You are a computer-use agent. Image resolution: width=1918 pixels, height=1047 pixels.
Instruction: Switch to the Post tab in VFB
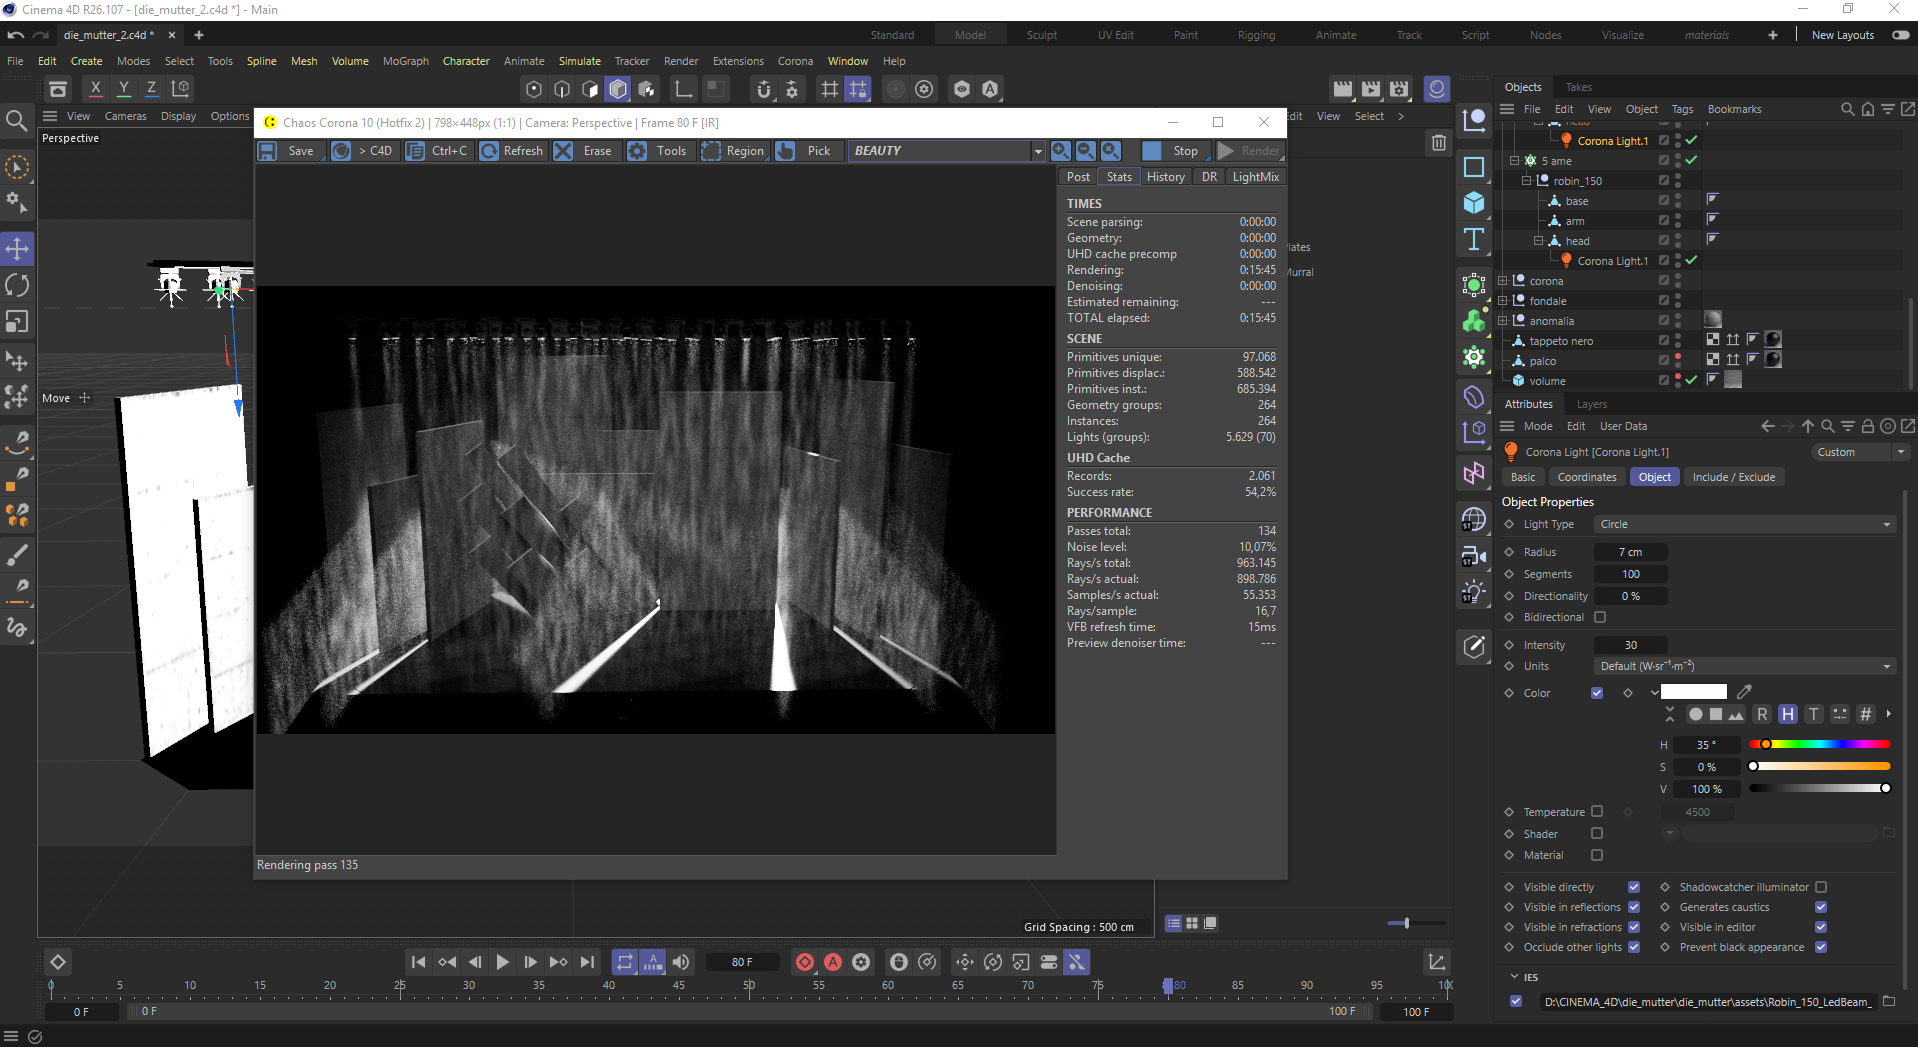(1078, 177)
